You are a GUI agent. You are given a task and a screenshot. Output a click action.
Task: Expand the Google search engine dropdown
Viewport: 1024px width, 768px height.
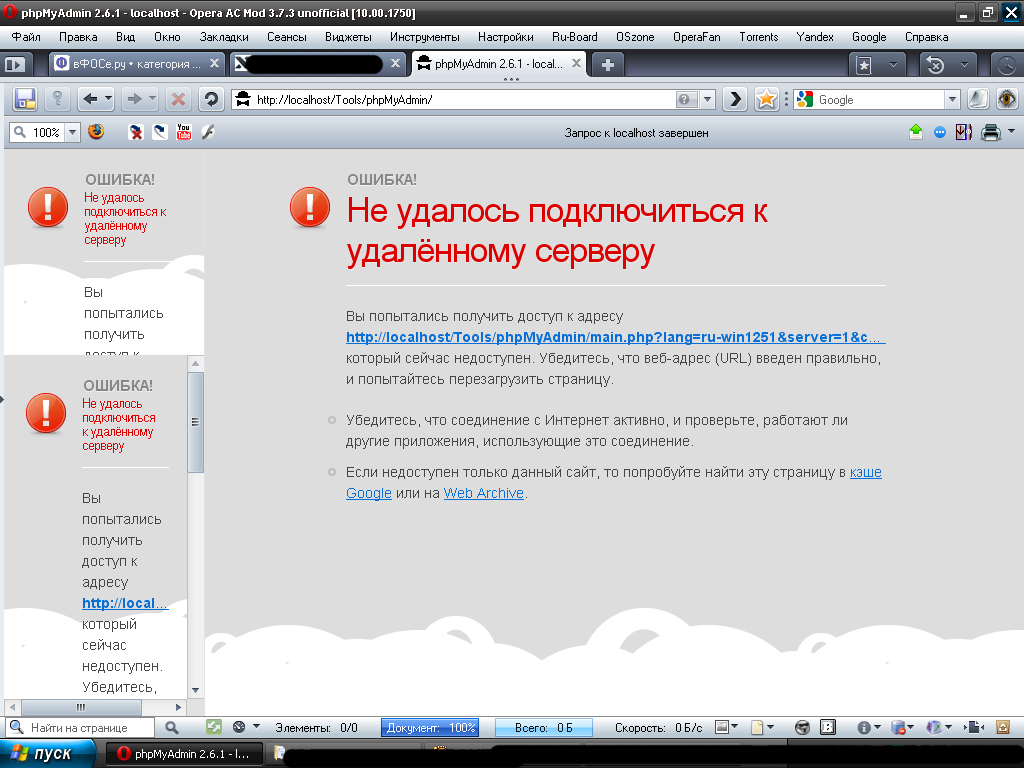(x=952, y=99)
